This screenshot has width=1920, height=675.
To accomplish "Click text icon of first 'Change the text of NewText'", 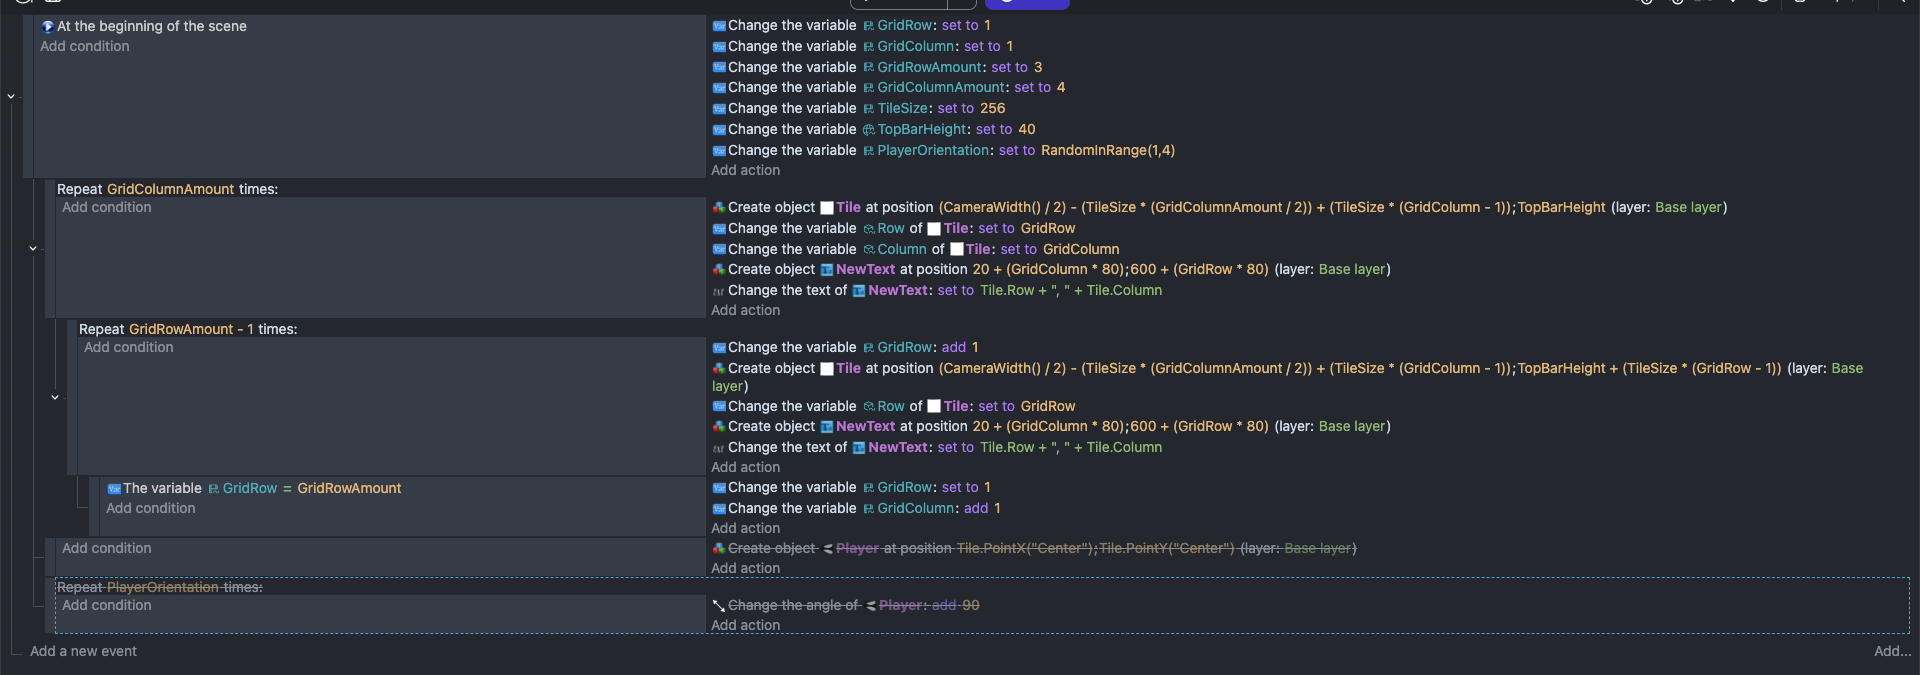I will click(719, 291).
